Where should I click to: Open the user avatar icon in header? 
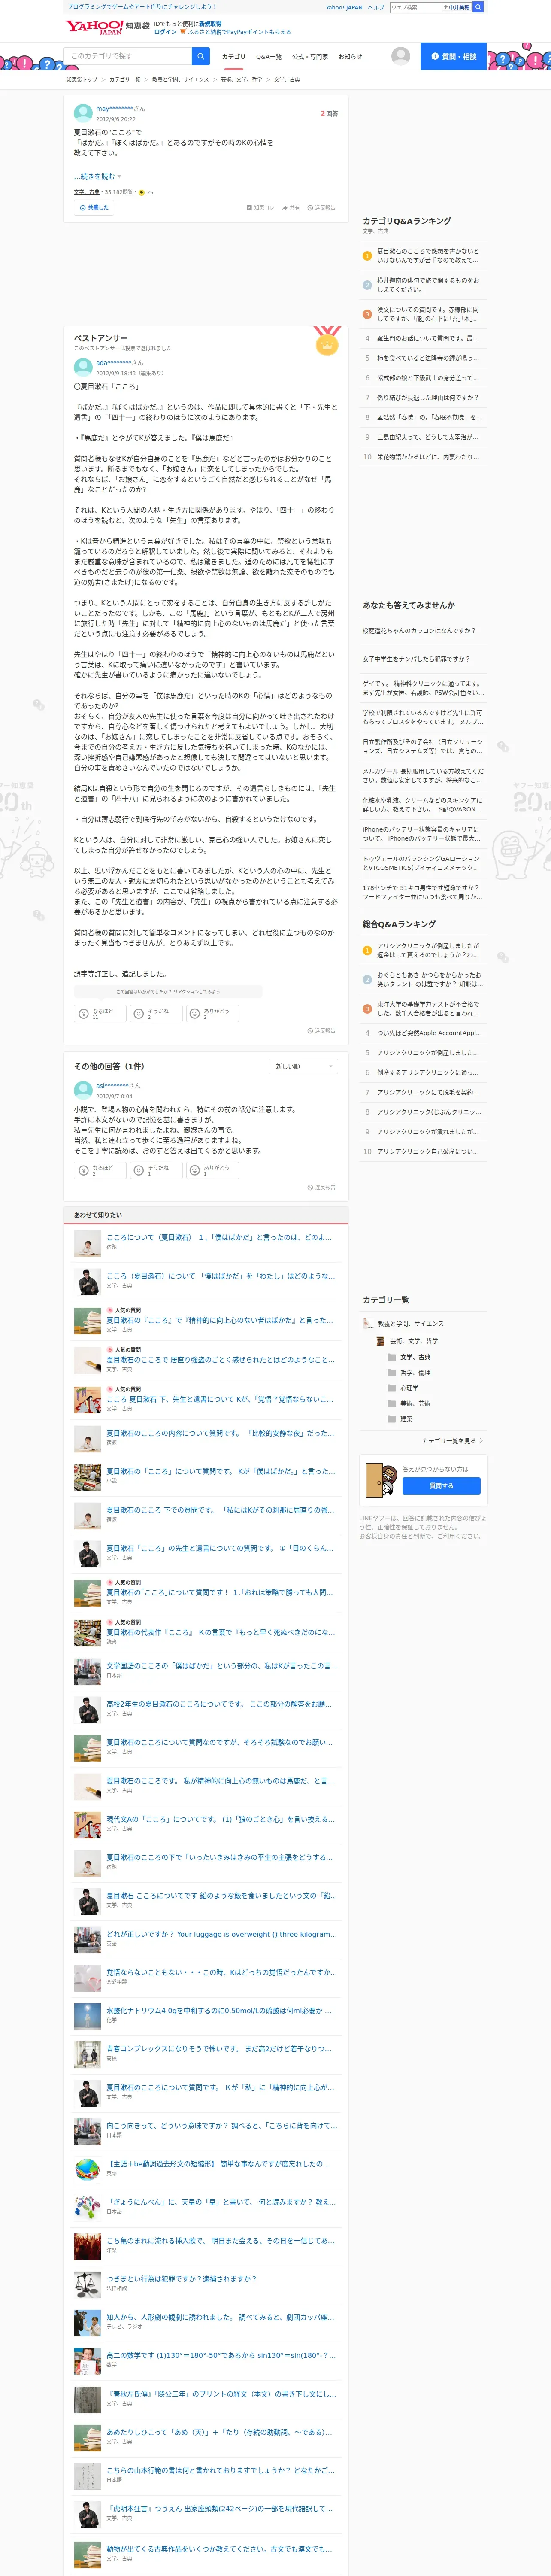click(x=401, y=56)
